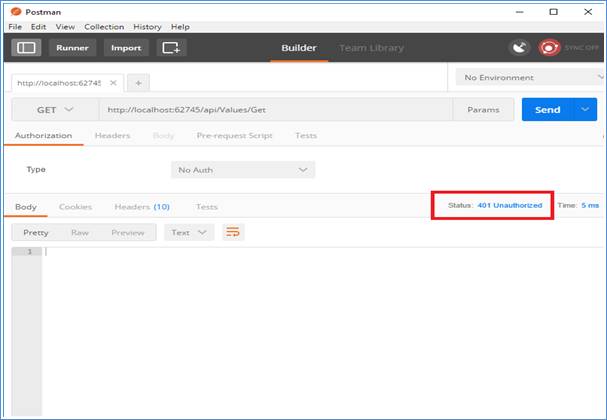Click the satellite interceptor icon
The width and height of the screenshot is (607, 420).
[x=519, y=48]
